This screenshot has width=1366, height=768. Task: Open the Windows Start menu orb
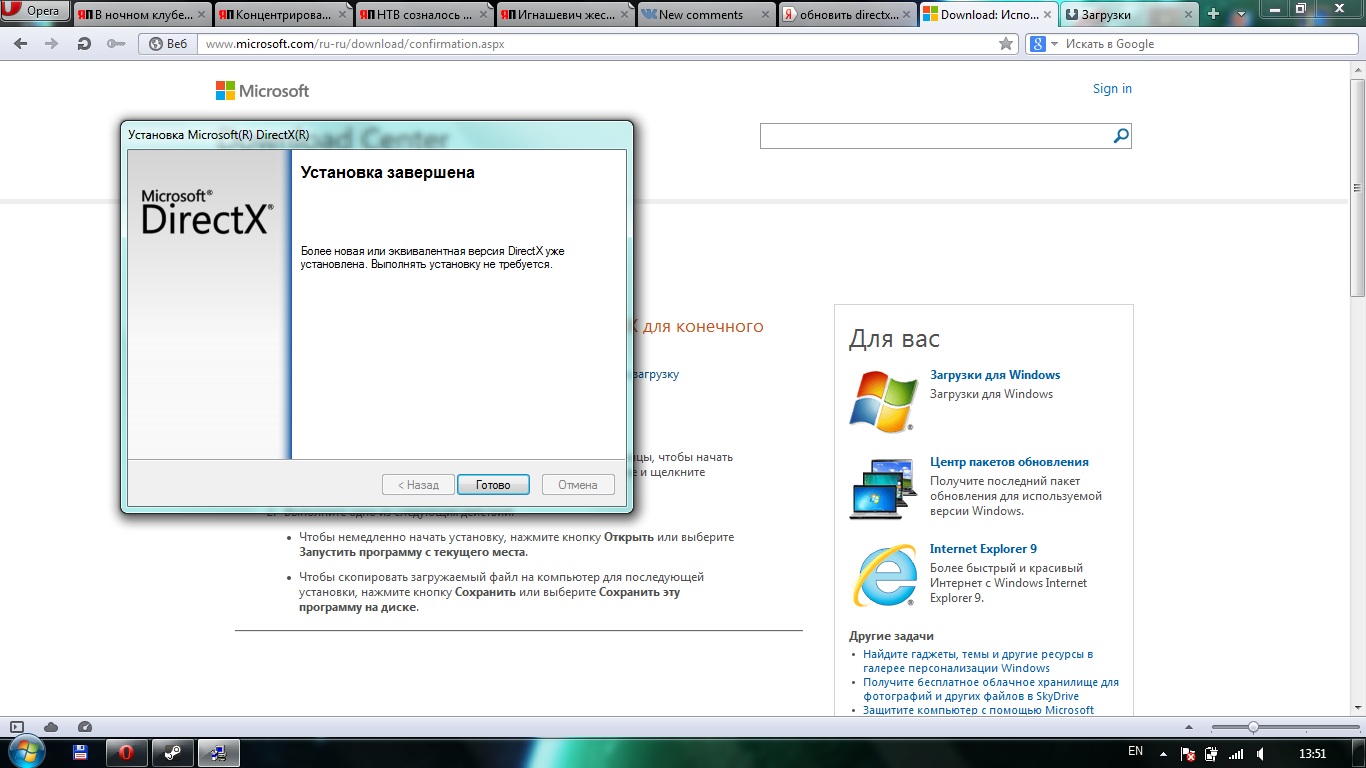coord(25,752)
